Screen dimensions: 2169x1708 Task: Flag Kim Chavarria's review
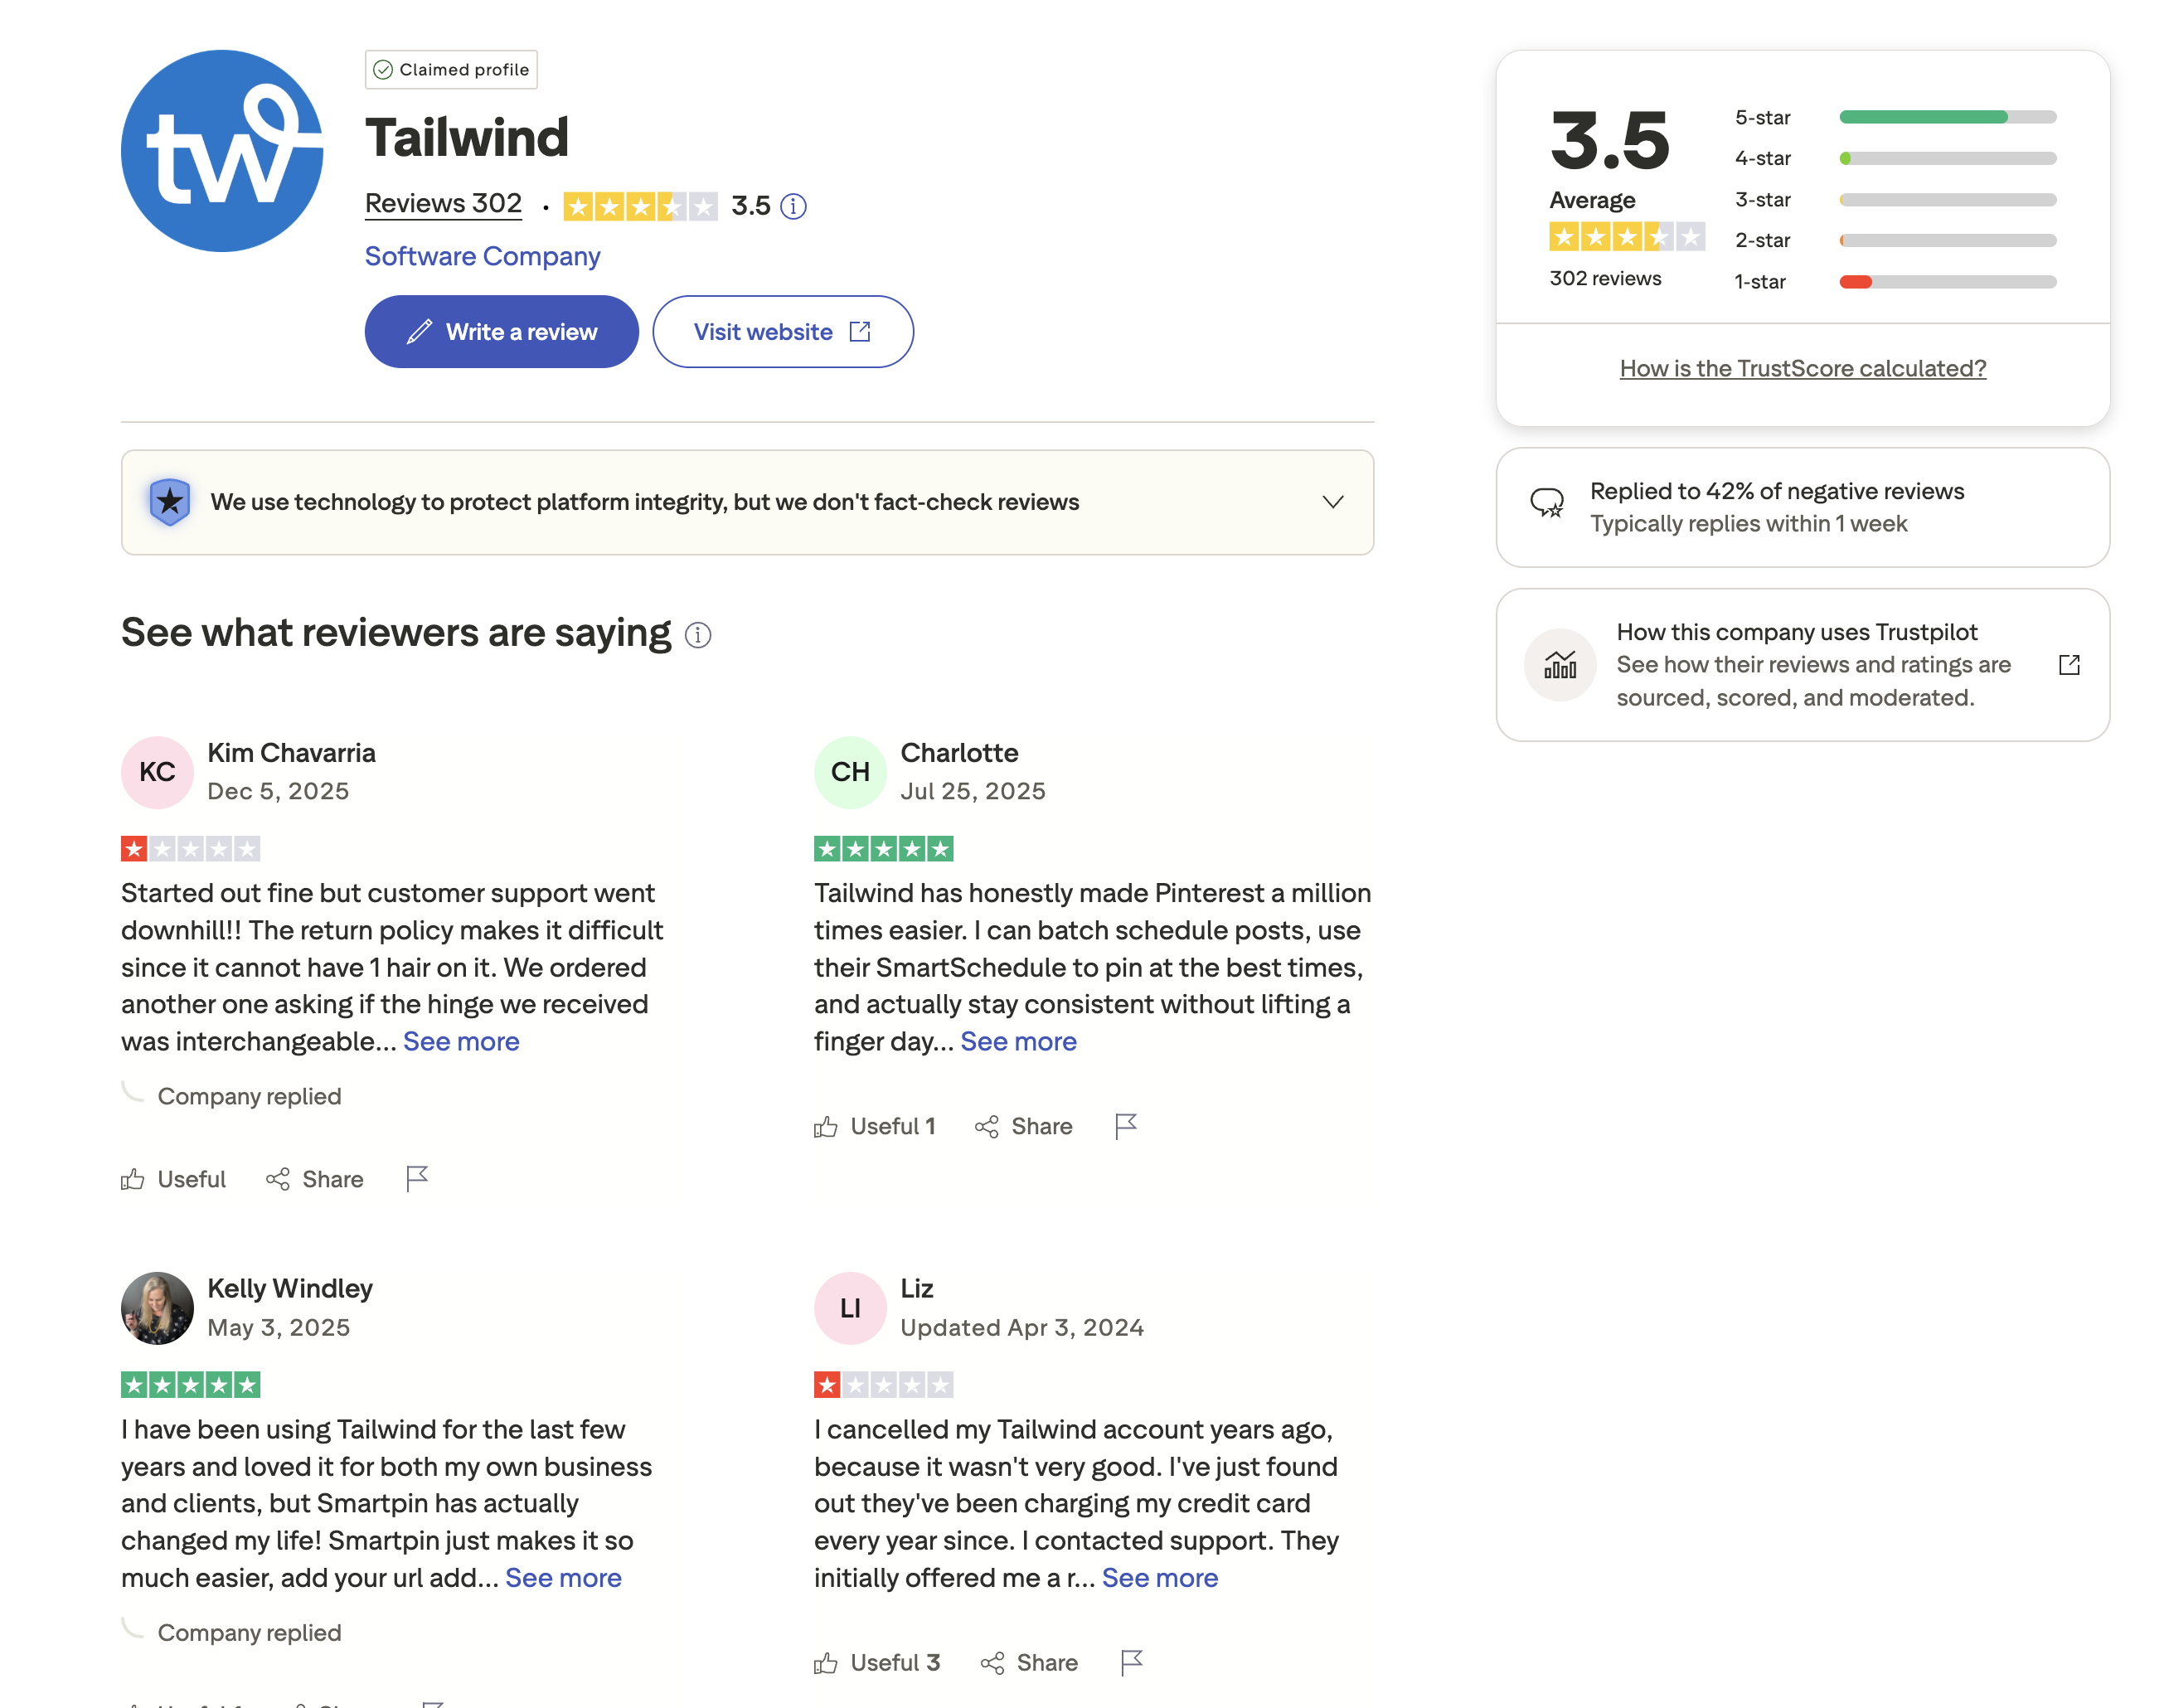pyautogui.click(x=417, y=1178)
